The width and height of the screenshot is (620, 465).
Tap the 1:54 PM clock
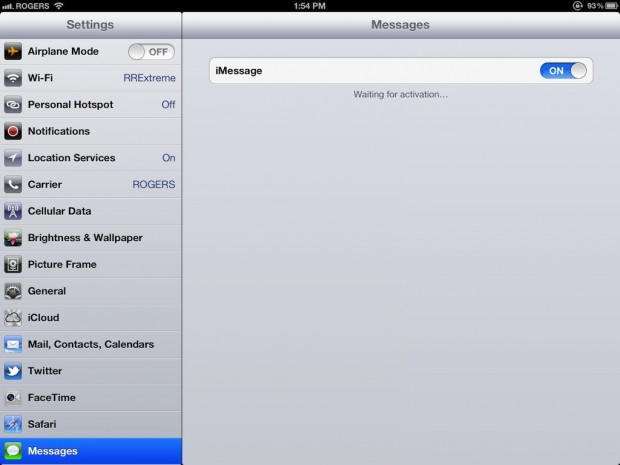click(x=310, y=6)
